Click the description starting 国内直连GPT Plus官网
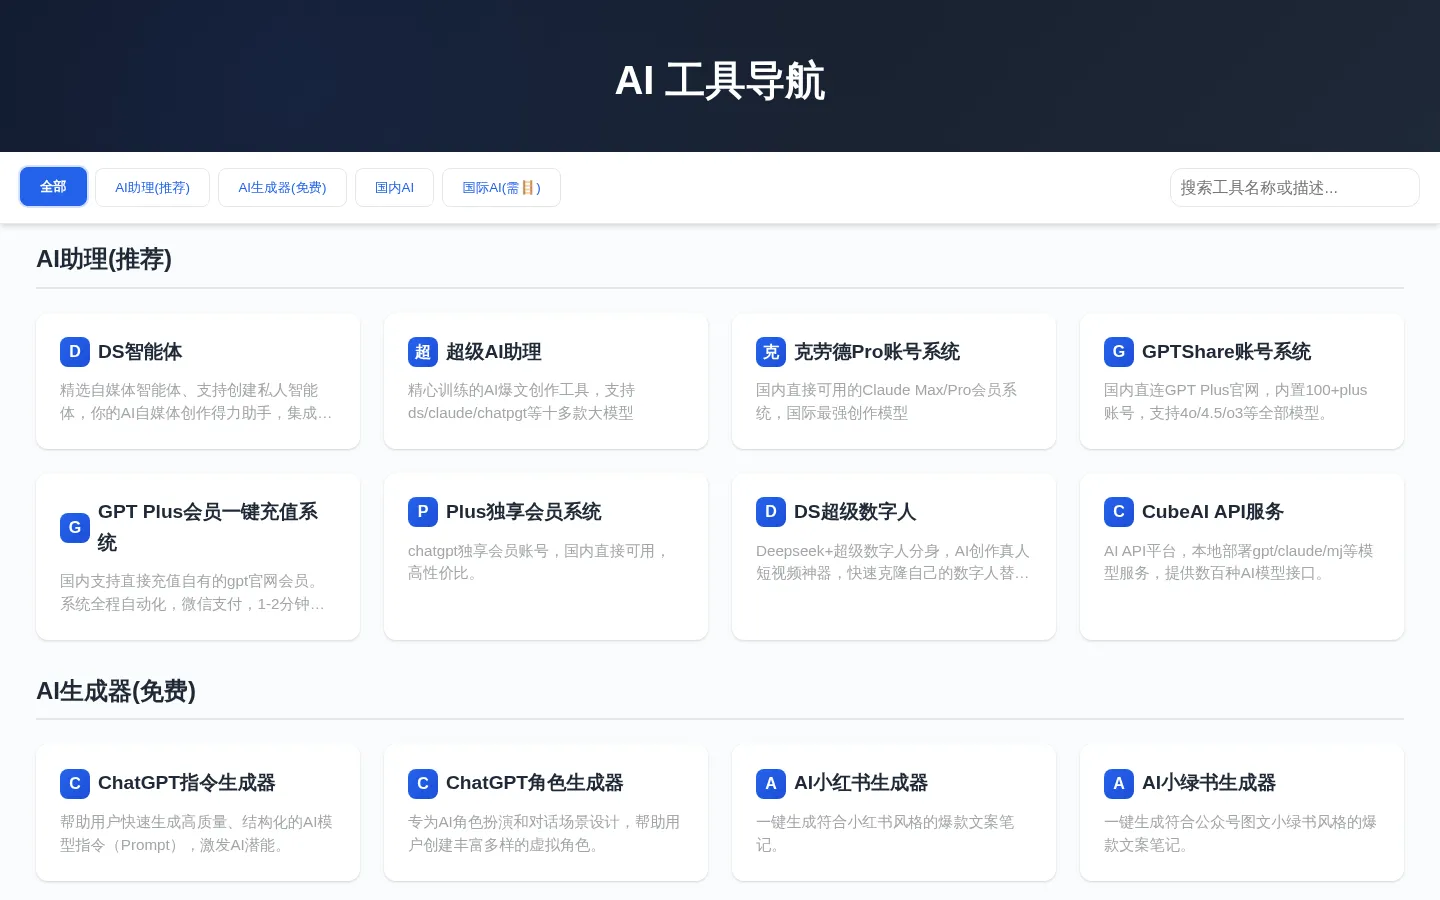Screen dimensions: 1440x900 point(1236,402)
